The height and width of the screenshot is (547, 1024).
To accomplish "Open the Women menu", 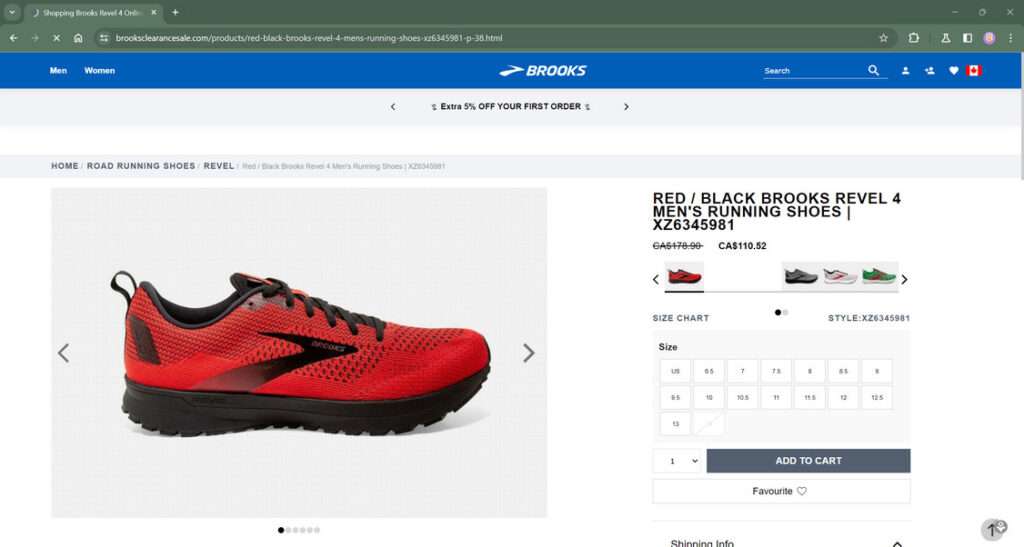I will (x=99, y=70).
